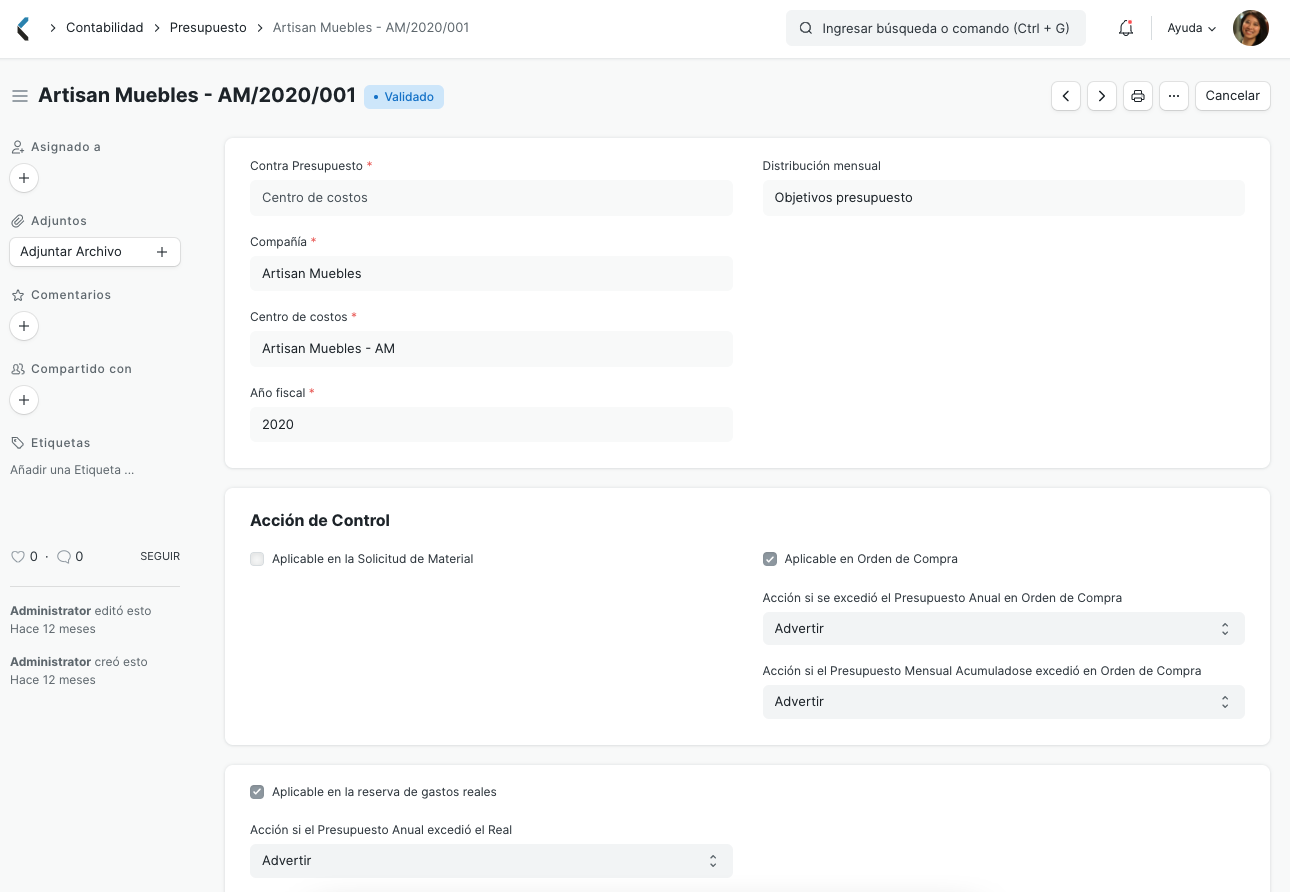
Task: Click the Año fiscal 2020 field
Action: pos(491,424)
